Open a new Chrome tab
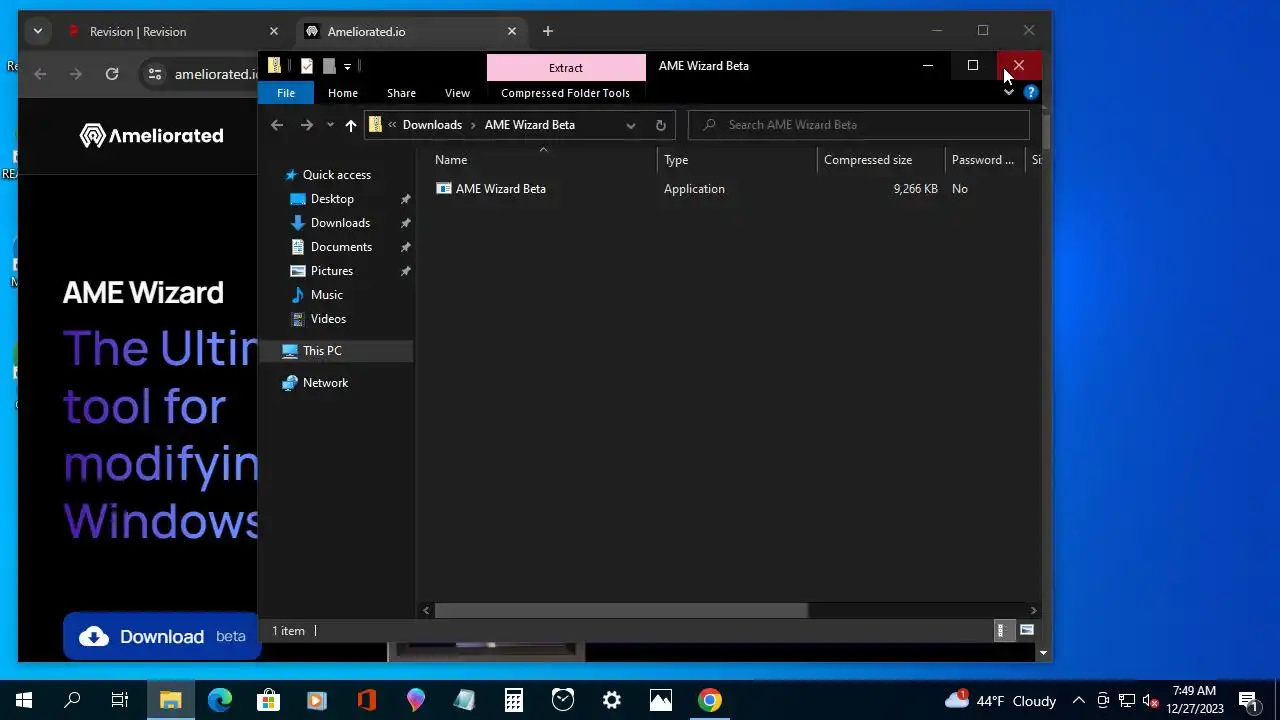Image resolution: width=1280 pixels, height=720 pixels. tap(547, 32)
